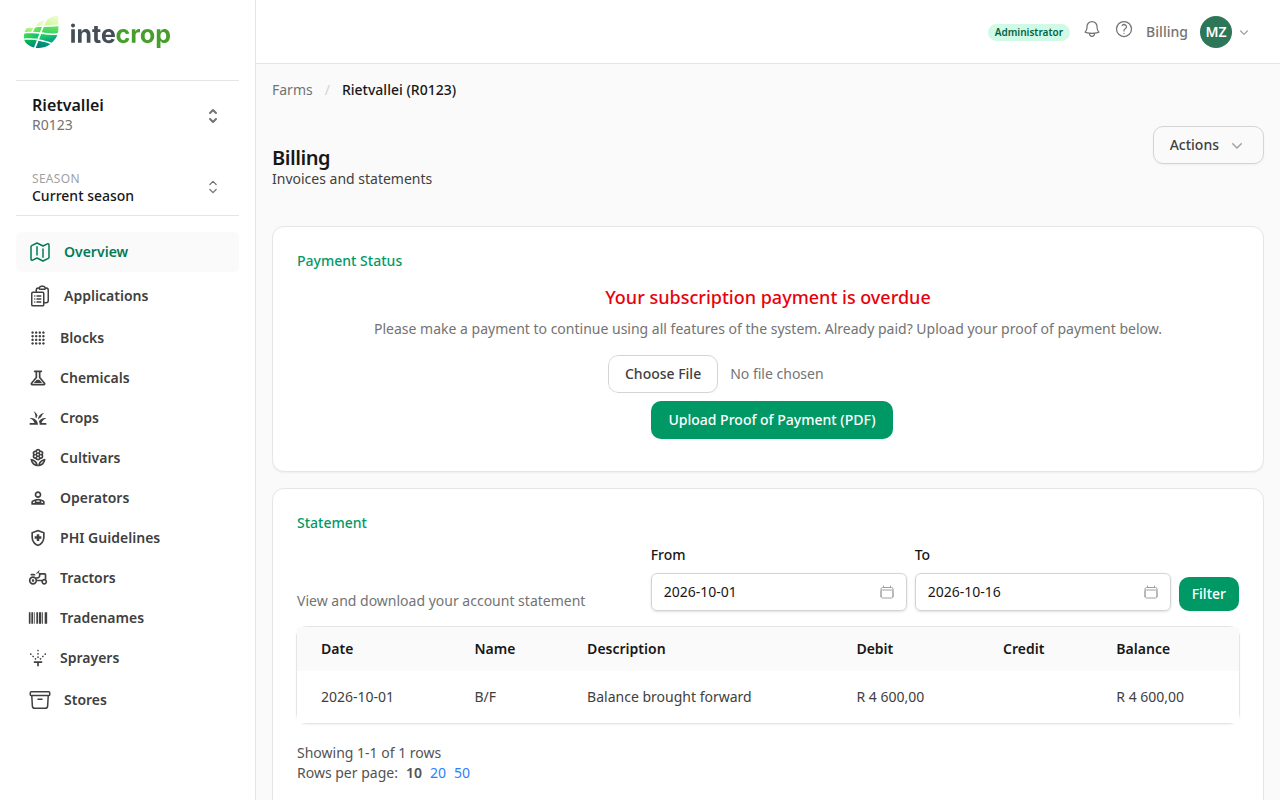Click the Balance column header
Viewport: 1280px width, 800px height.
(x=1143, y=649)
